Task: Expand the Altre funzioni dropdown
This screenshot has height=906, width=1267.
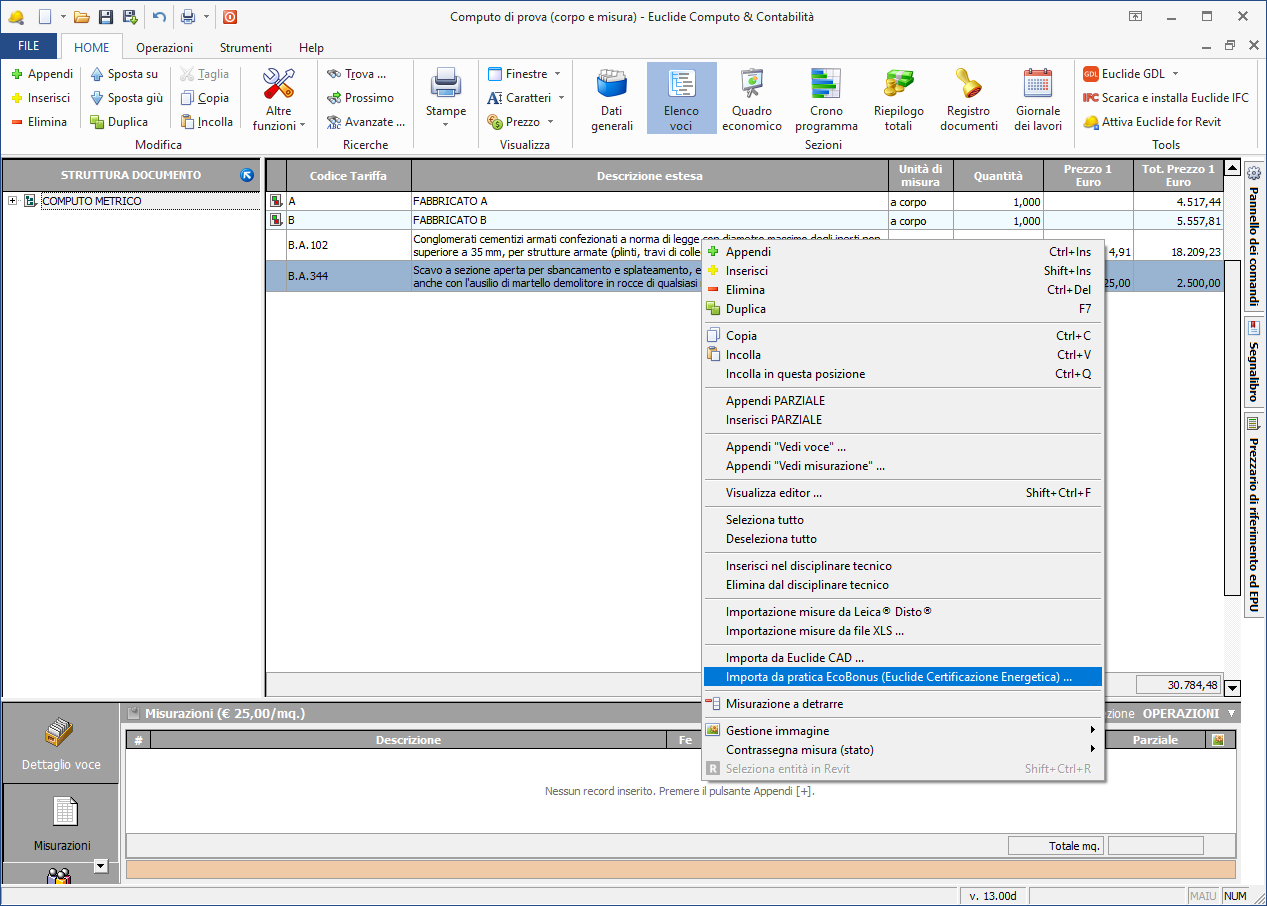Action: (x=279, y=99)
